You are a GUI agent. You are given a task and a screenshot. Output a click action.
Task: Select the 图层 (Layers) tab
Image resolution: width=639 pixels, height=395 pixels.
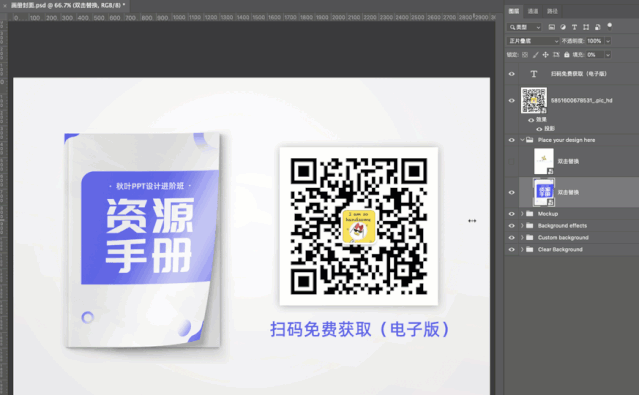[x=514, y=11]
